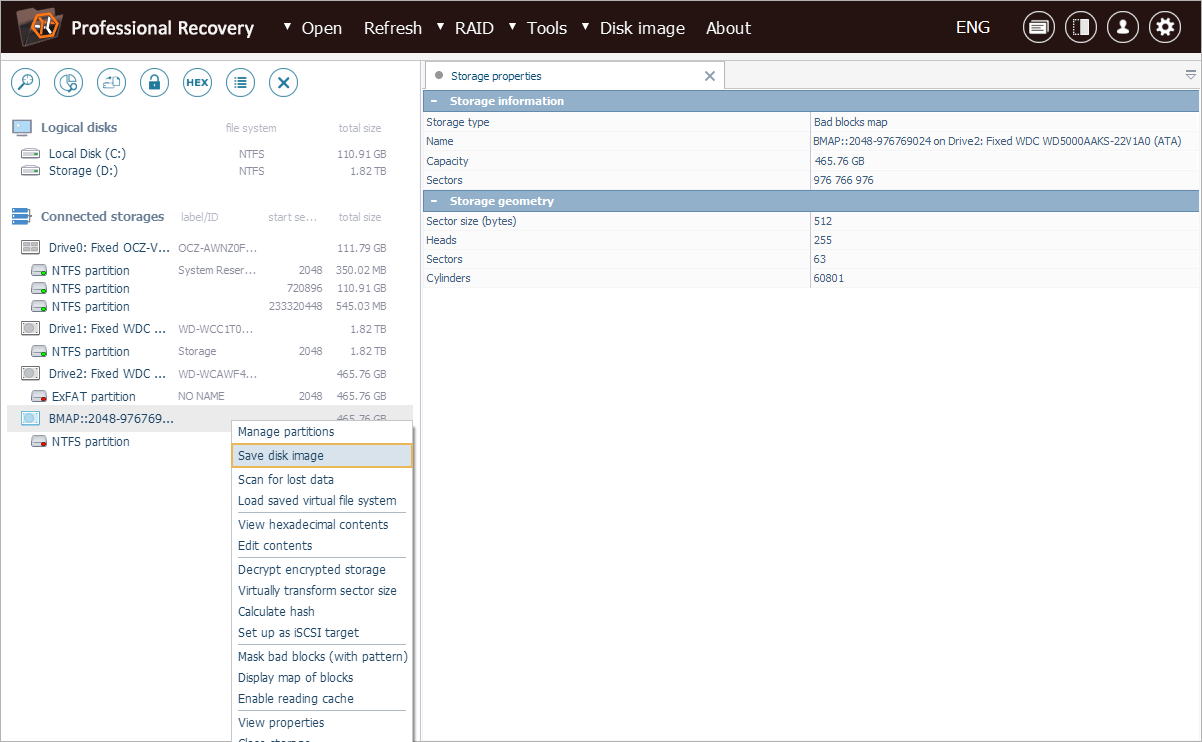
Task: Switch language via the ENG button
Action: pyautogui.click(x=973, y=27)
